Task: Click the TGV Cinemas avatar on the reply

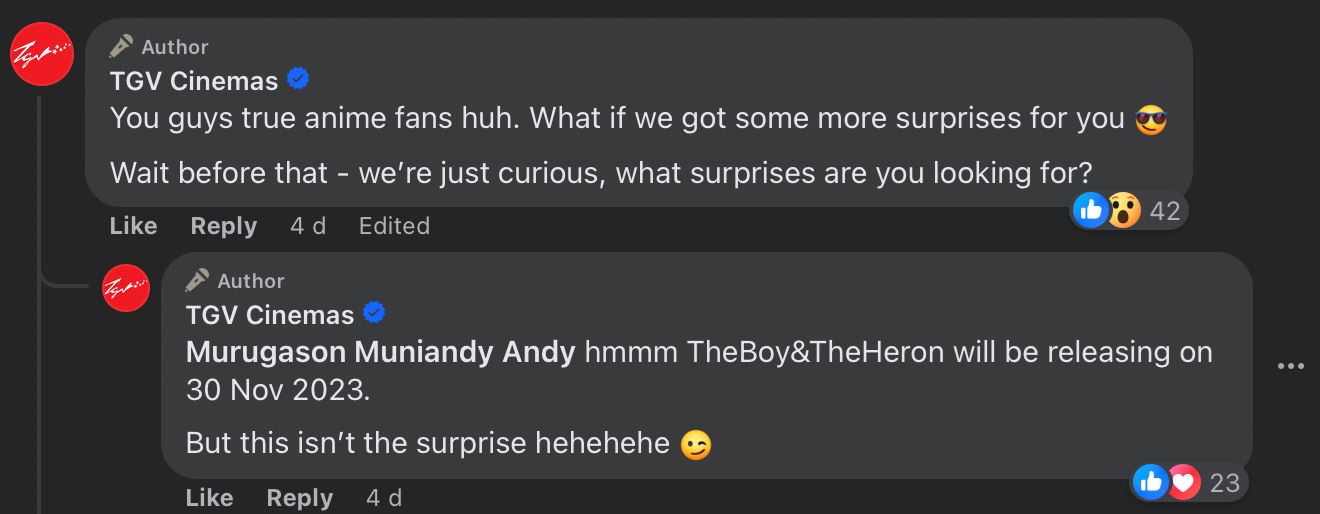Action: (126, 289)
